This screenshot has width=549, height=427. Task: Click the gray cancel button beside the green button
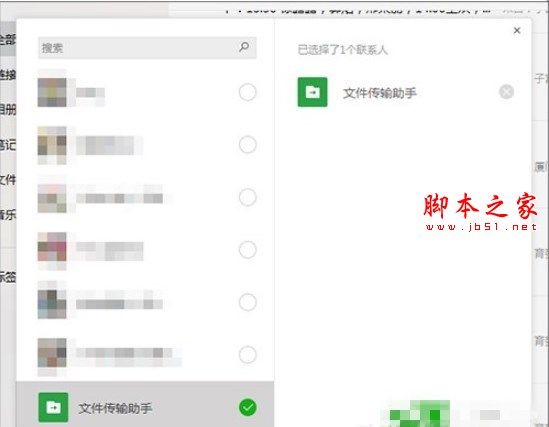[x=489, y=415]
